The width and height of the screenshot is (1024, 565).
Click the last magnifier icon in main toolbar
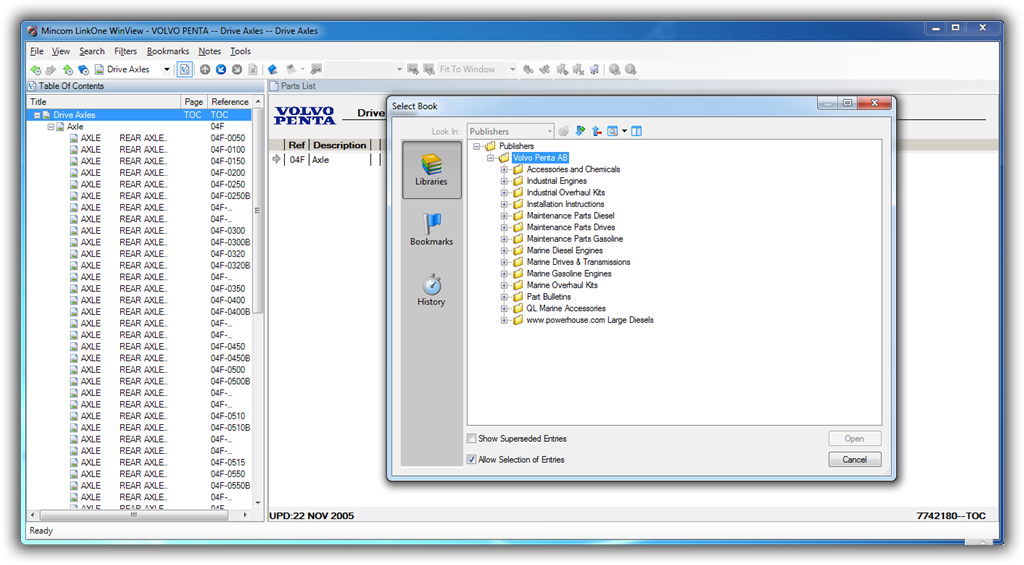(630, 69)
